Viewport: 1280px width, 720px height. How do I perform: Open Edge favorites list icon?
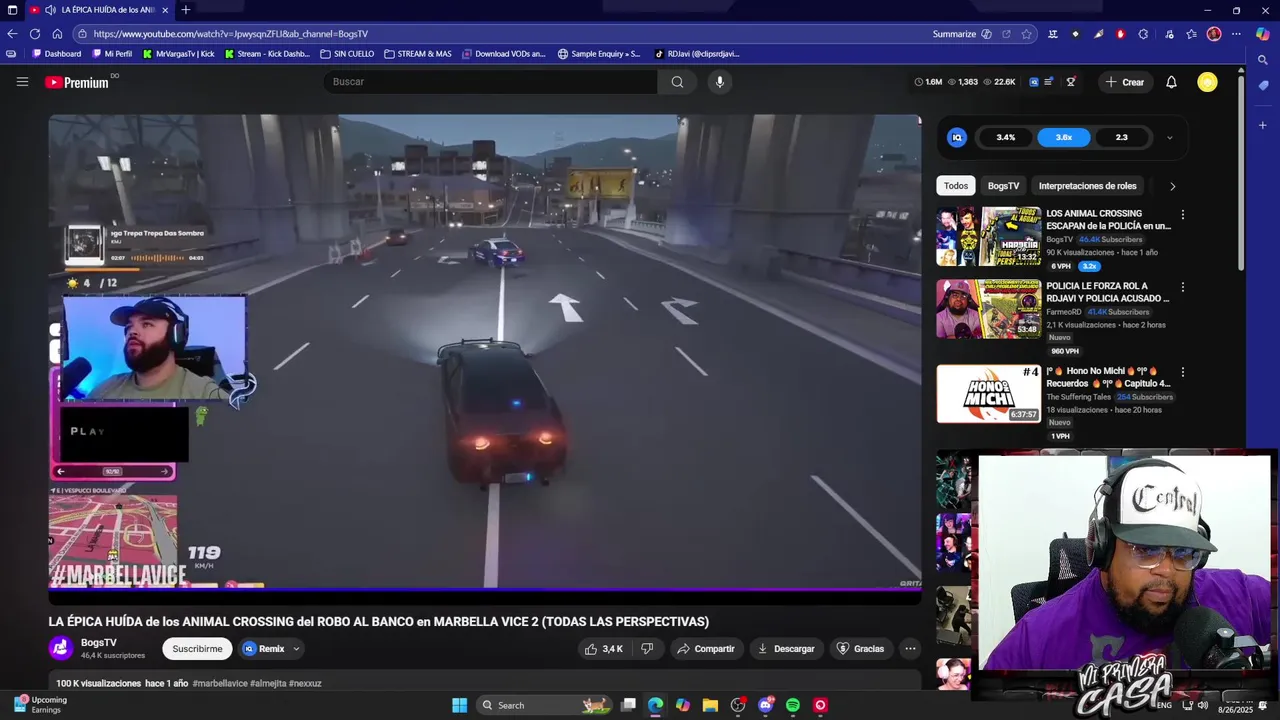click(1191, 34)
